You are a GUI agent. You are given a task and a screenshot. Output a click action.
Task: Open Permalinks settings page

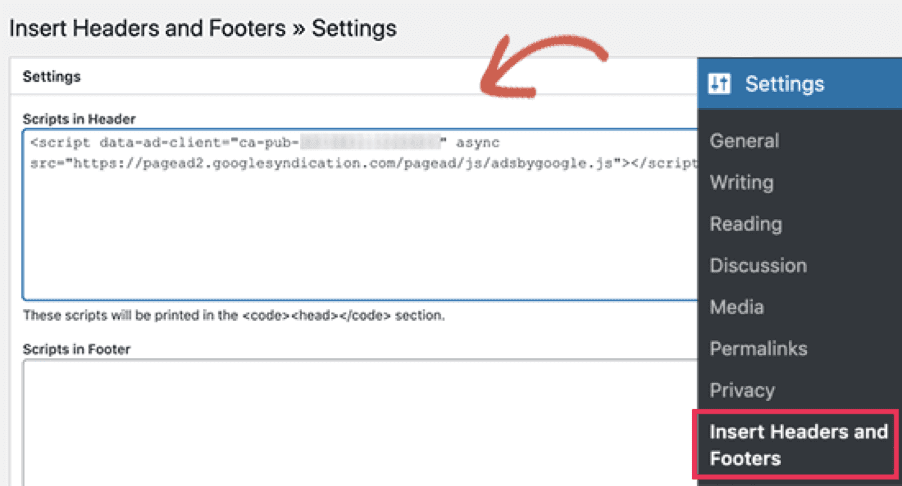click(x=758, y=349)
